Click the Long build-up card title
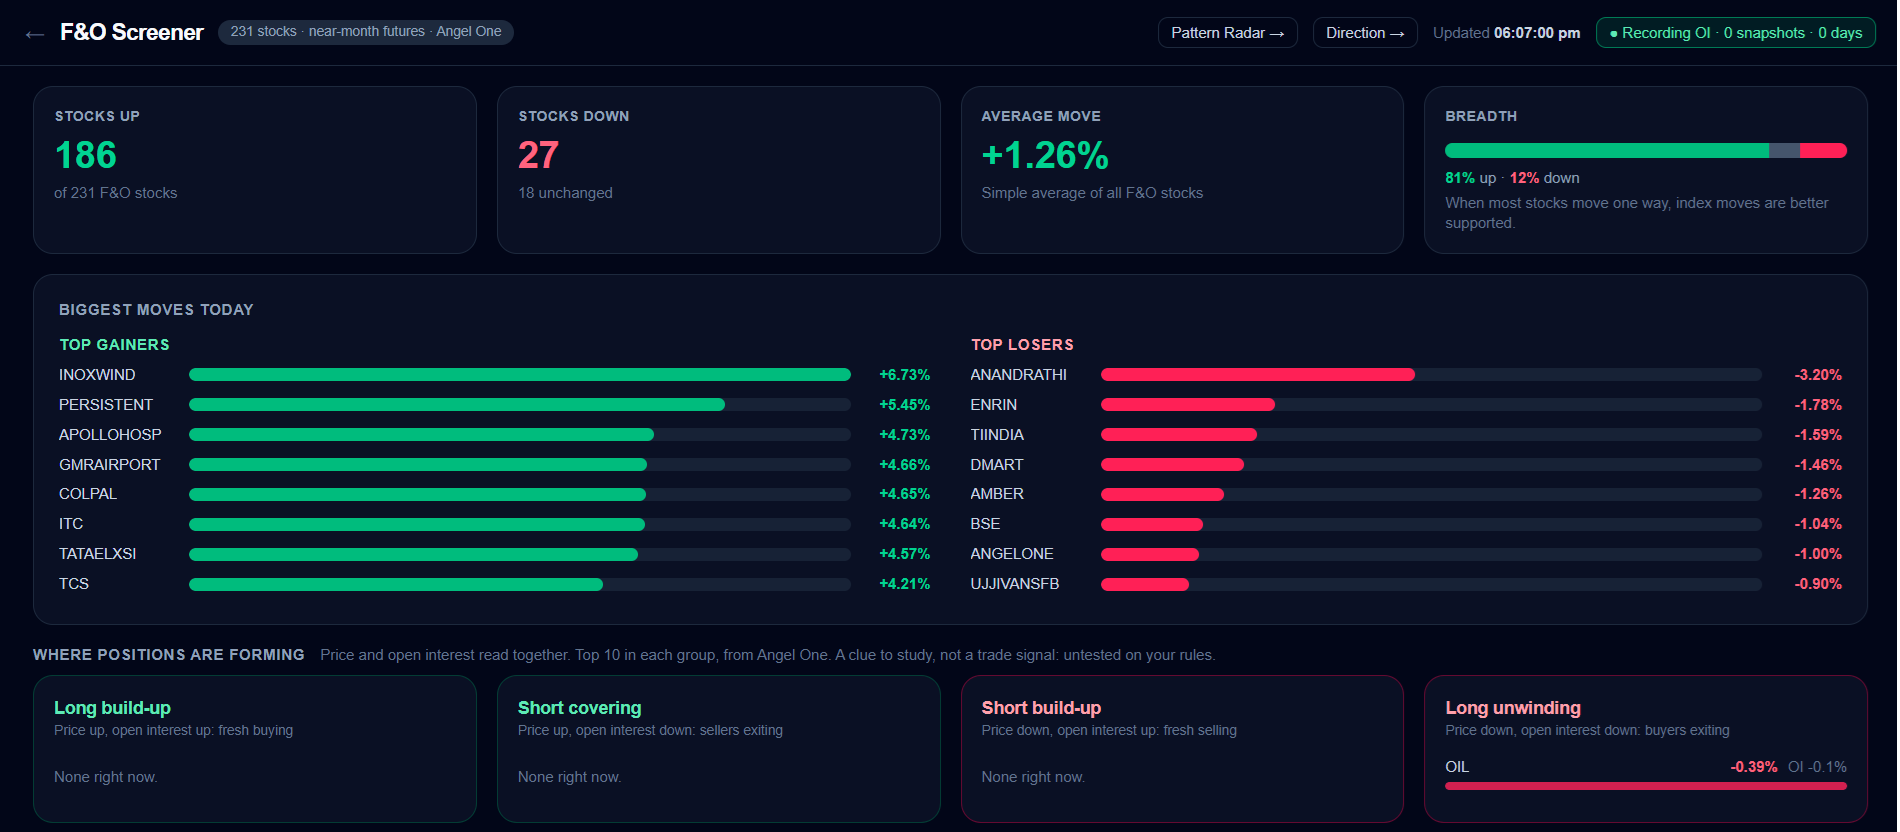Viewport: 1900px width, 832px height. 112,708
